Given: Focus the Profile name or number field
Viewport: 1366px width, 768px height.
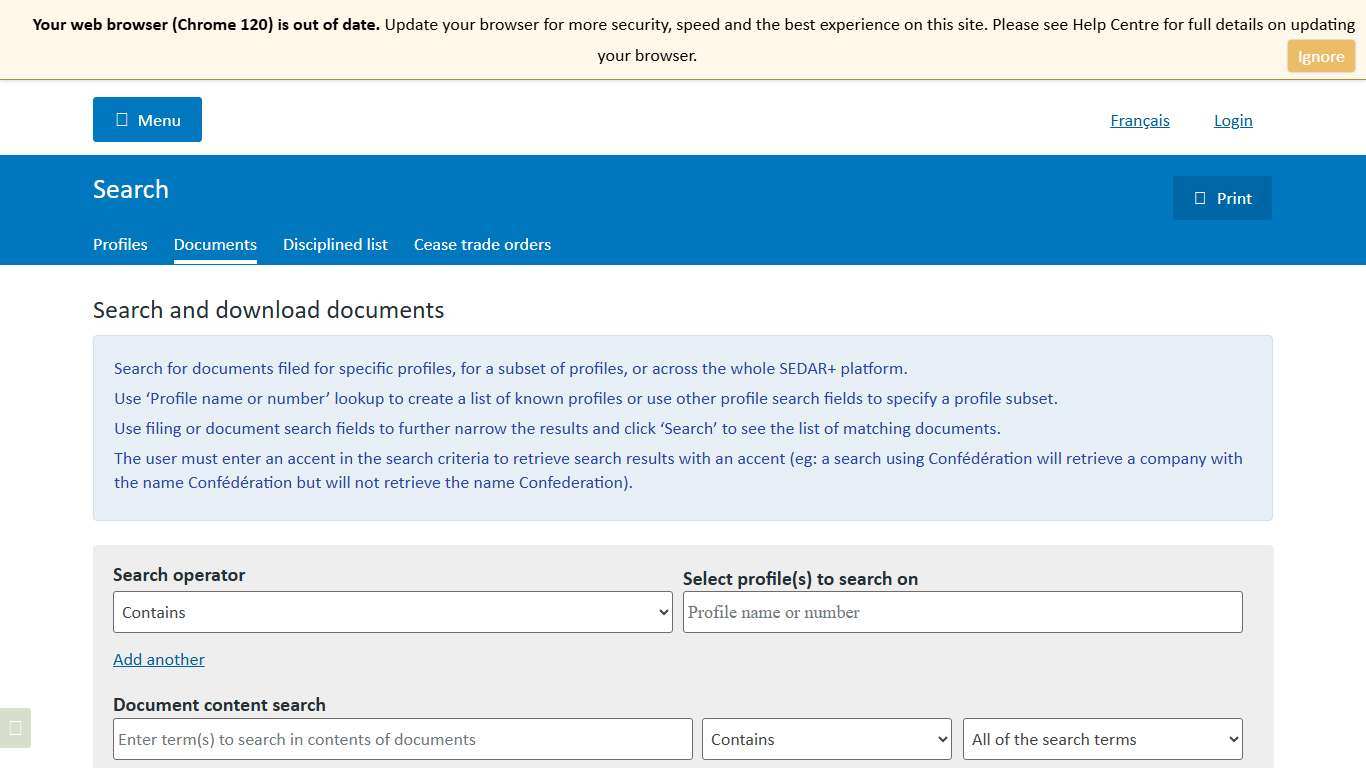Looking at the screenshot, I should click(x=962, y=612).
